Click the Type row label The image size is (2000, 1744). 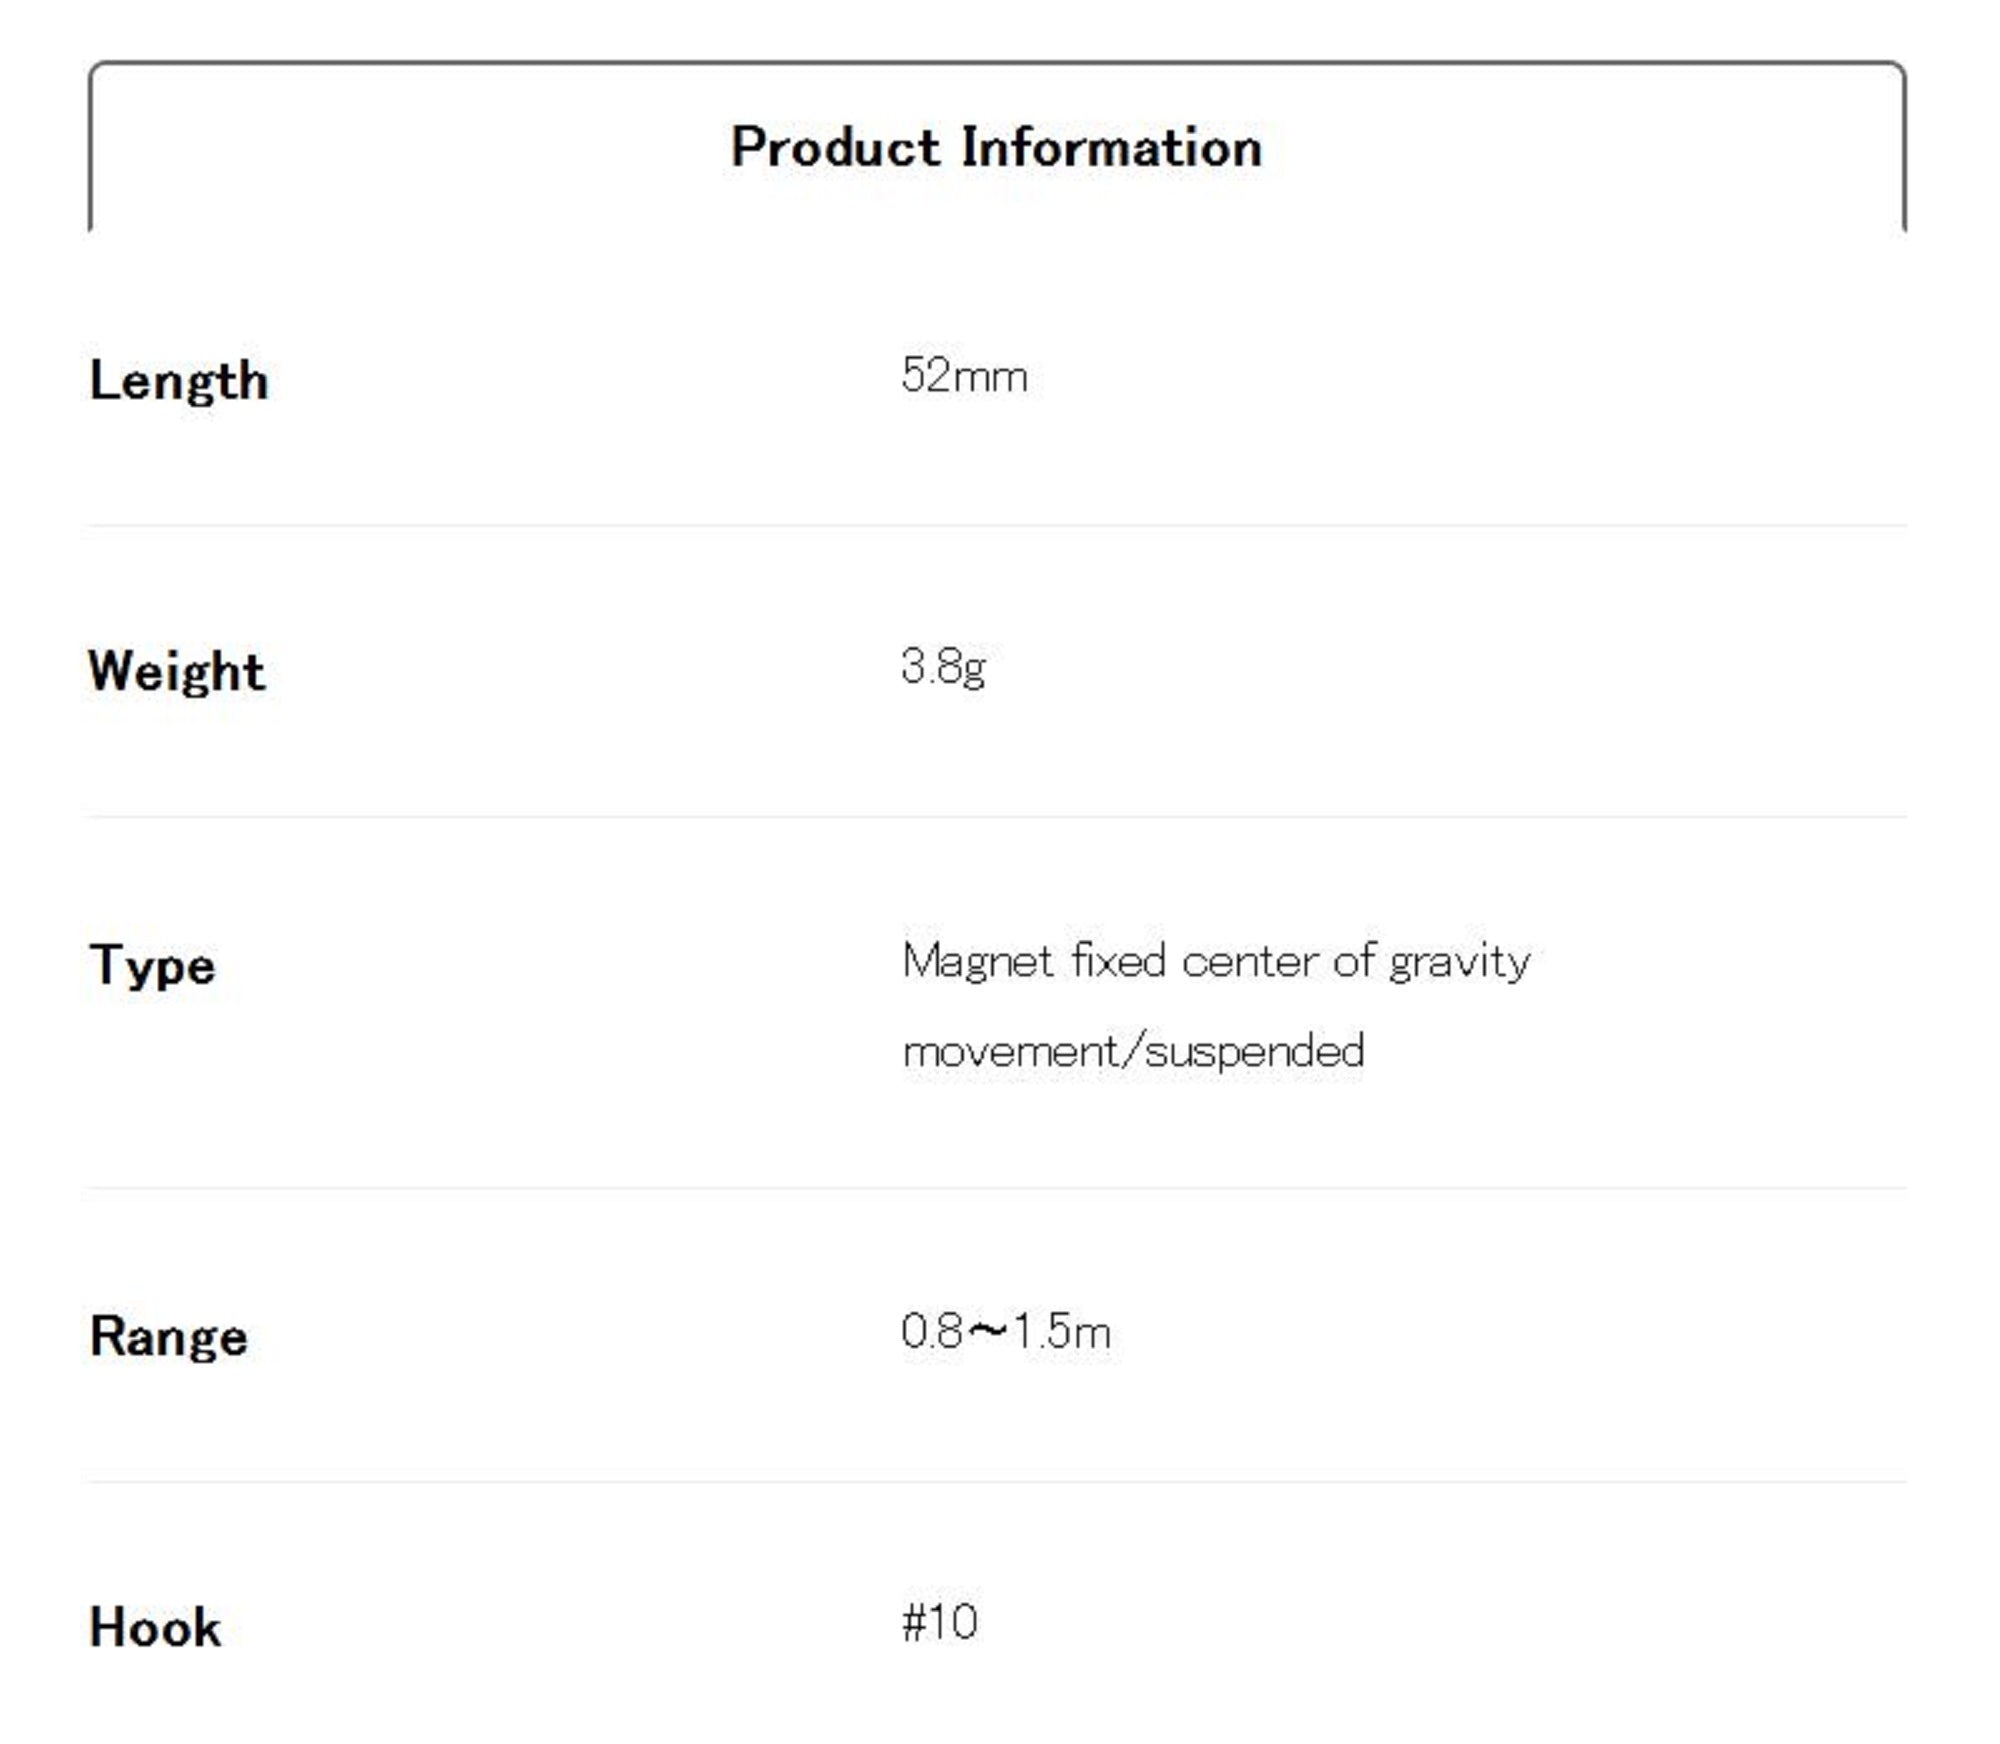[152, 966]
